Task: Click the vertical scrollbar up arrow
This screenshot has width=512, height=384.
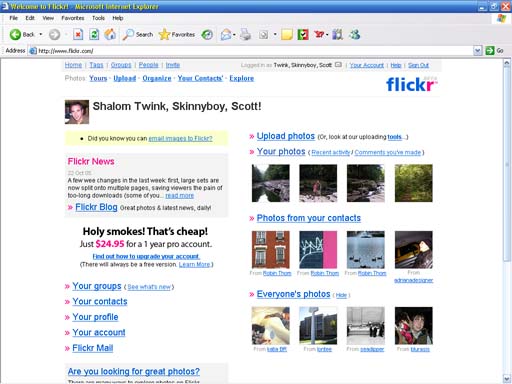Action: (507, 63)
